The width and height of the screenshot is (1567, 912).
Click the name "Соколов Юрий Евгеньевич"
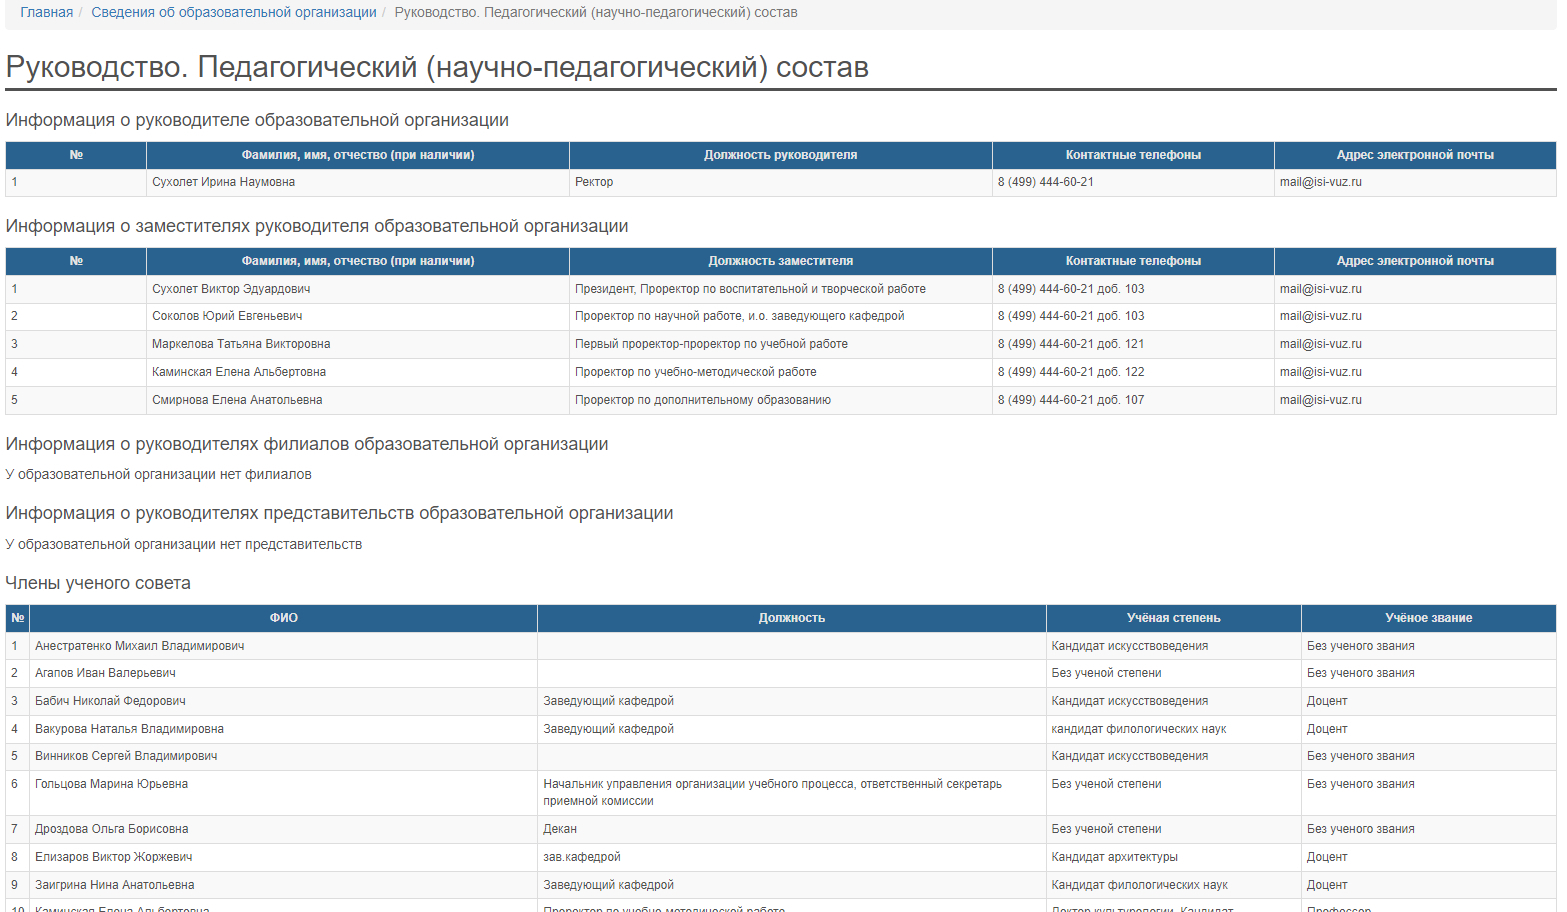pos(227,316)
